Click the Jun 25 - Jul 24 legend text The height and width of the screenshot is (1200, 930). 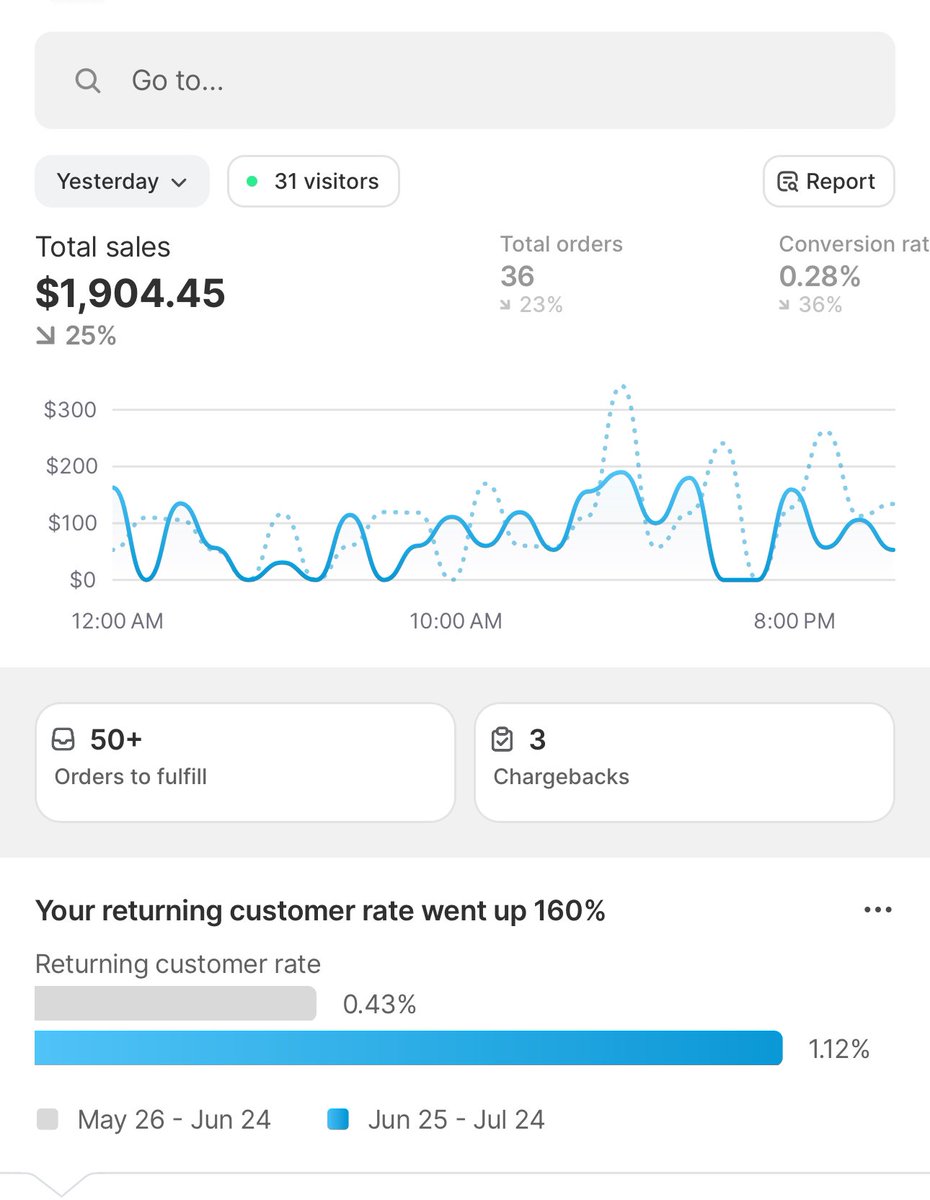(x=456, y=1119)
